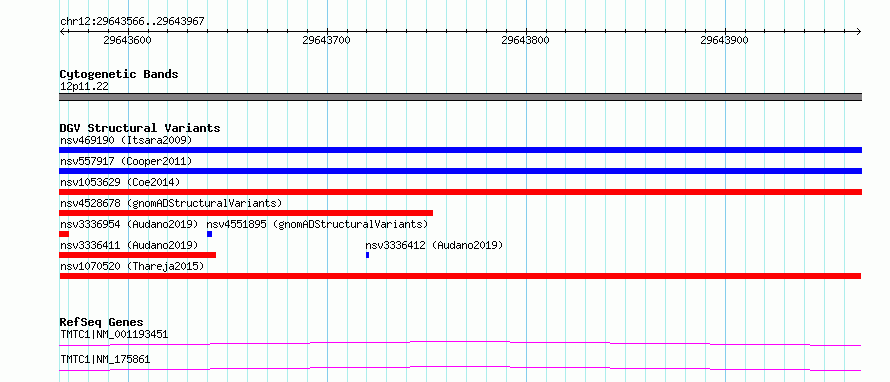The image size is (890, 382).
Task: Click the tiny blue marker for nsv3336412
Action: pos(368,255)
